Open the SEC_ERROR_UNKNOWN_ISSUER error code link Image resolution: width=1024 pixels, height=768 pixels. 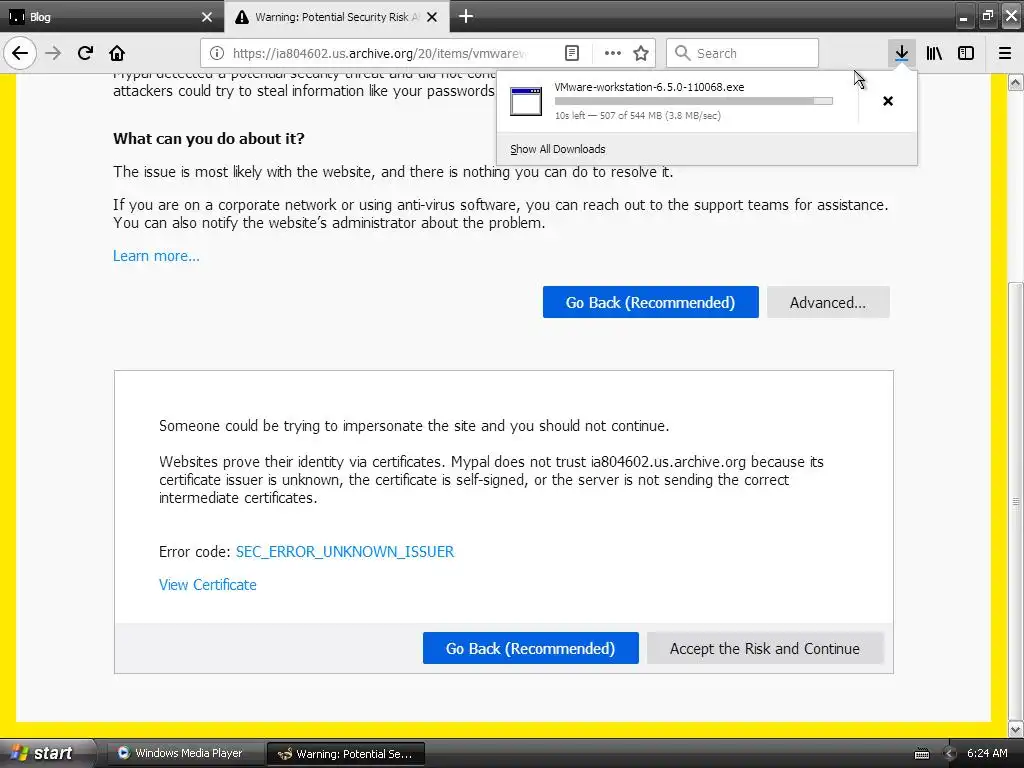pos(345,551)
